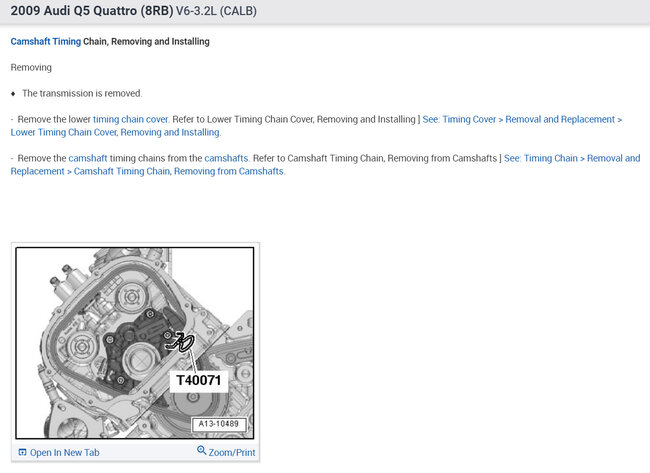Open the 'Camshaft Timing' heading link
Screen dimensions: 650x473
tap(46, 41)
